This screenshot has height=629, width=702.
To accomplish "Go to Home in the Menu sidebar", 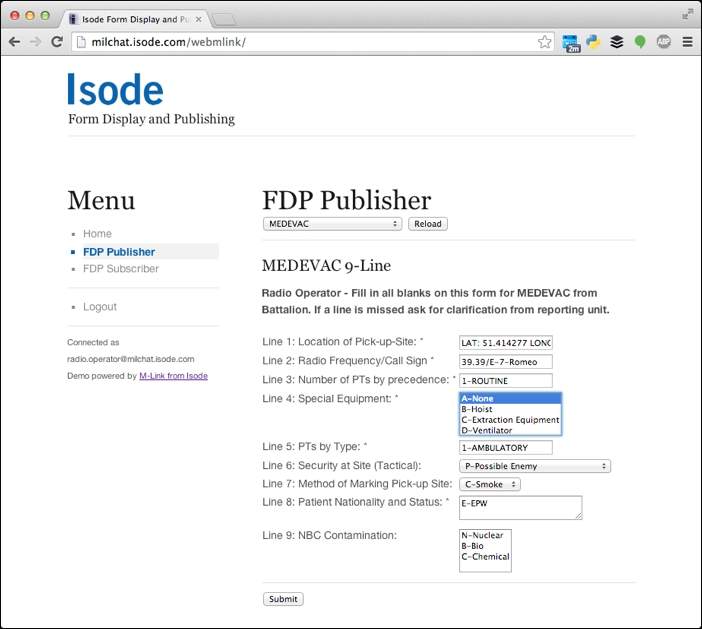I will point(97,234).
